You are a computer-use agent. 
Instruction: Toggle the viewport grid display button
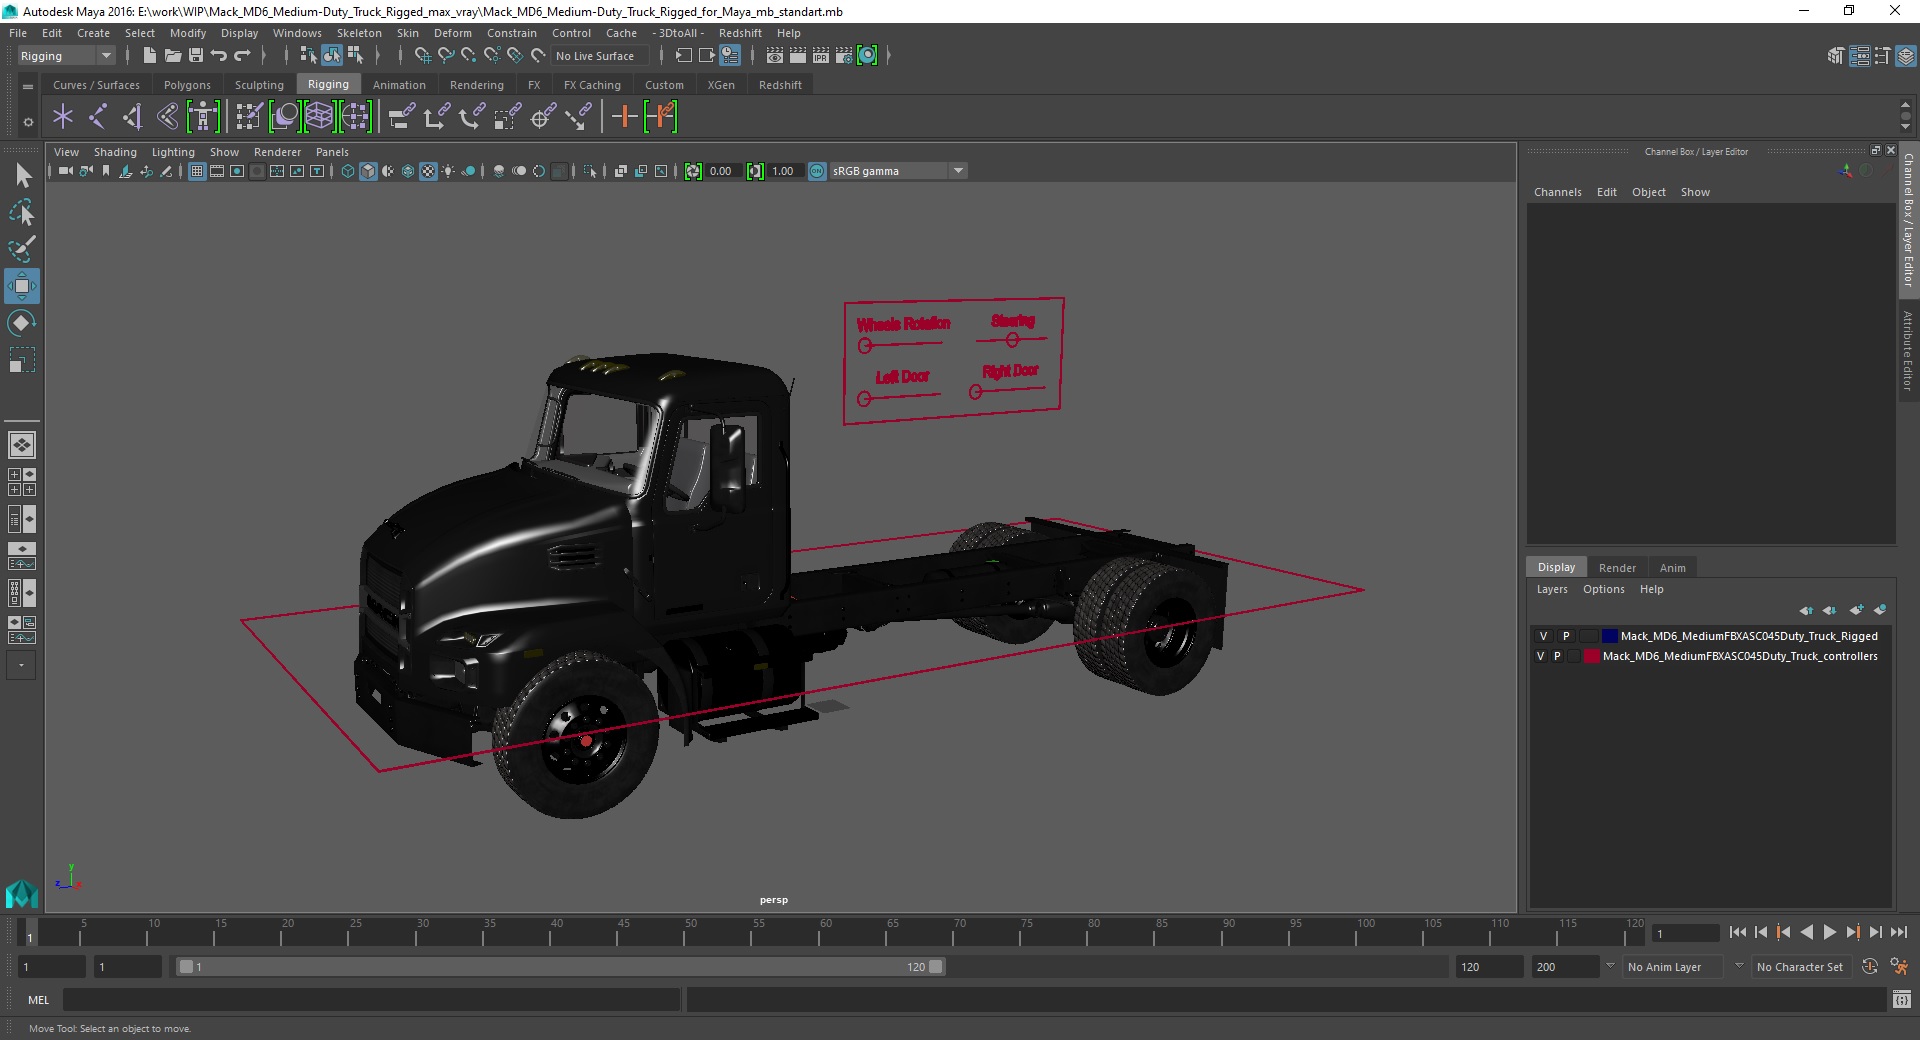[x=197, y=171]
